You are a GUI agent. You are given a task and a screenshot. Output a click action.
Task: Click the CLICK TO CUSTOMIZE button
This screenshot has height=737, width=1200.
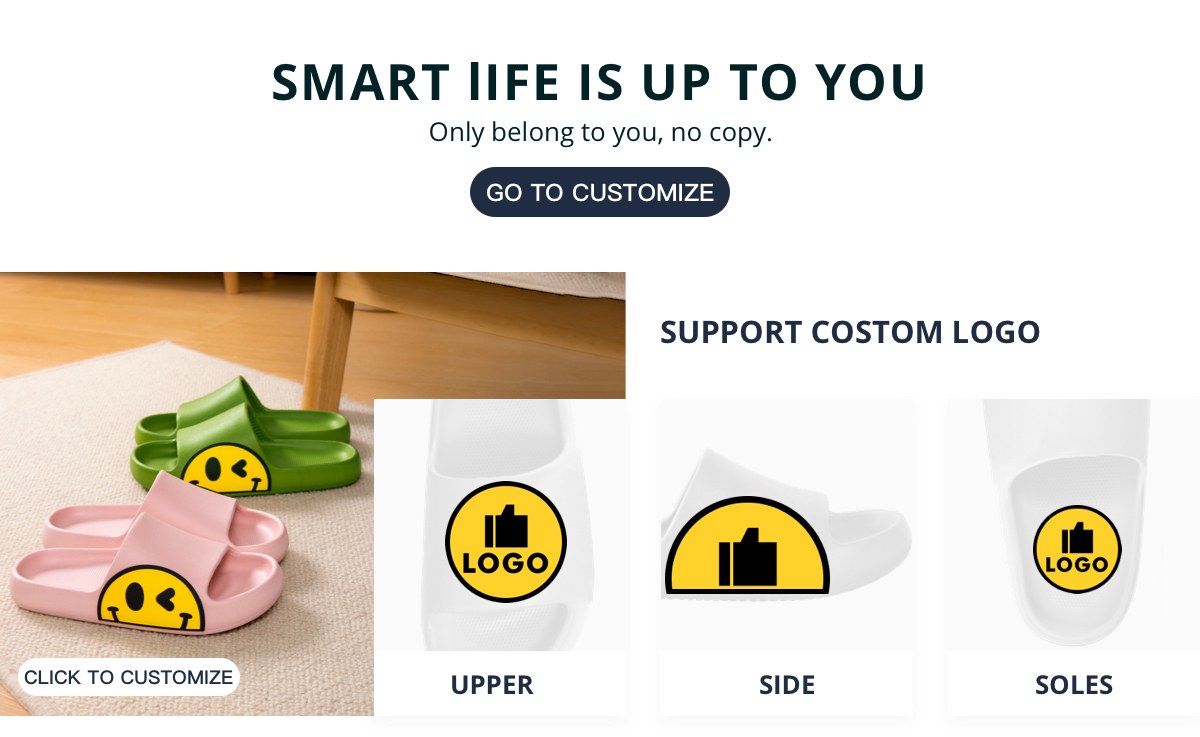pos(128,677)
